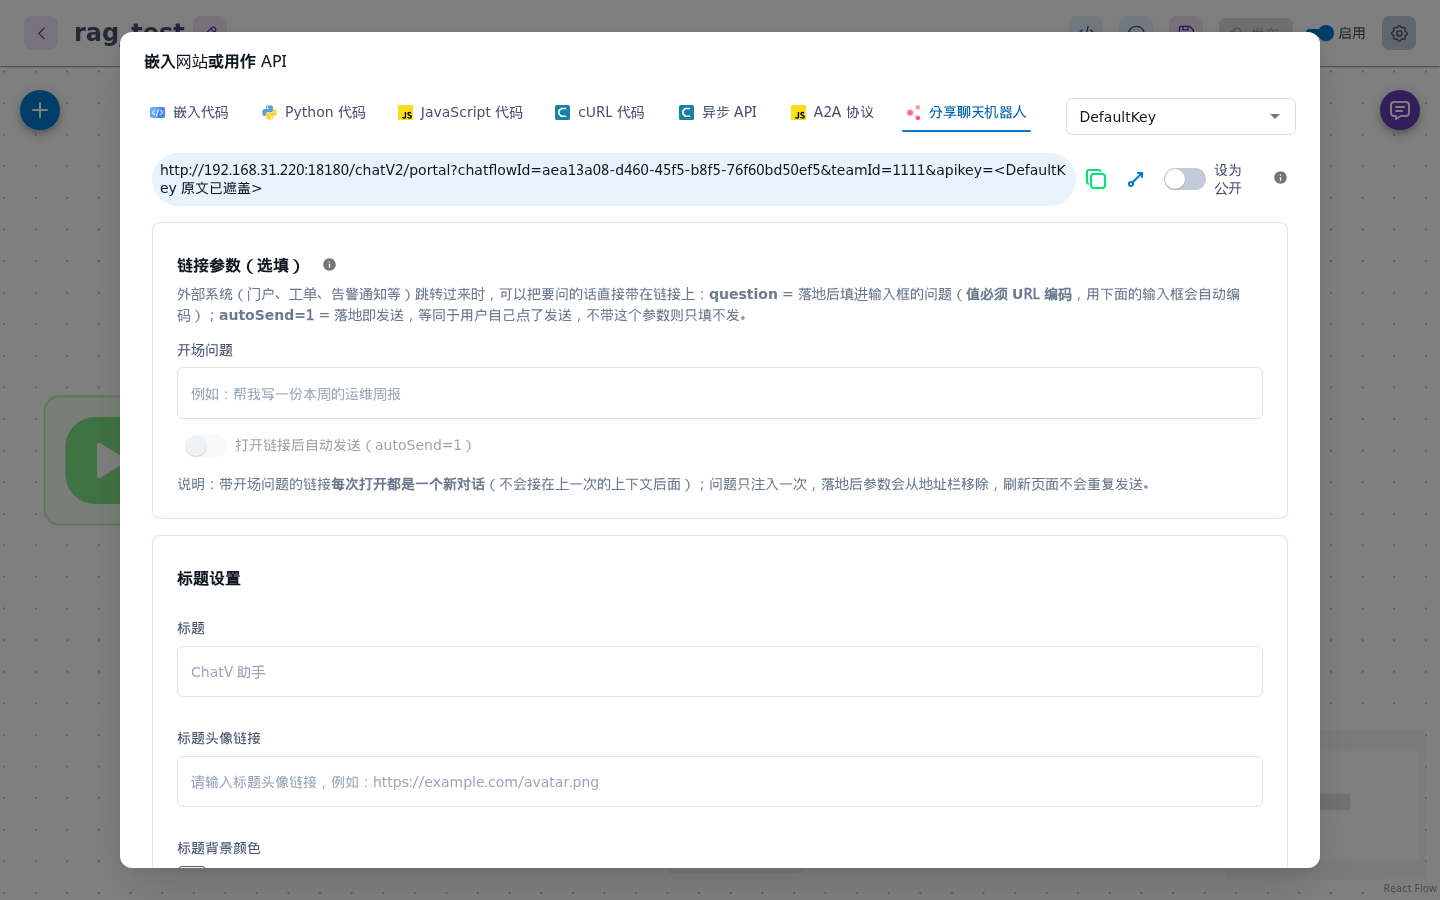Click the 标题头像链接 input field
The image size is (1440, 900).
point(720,782)
